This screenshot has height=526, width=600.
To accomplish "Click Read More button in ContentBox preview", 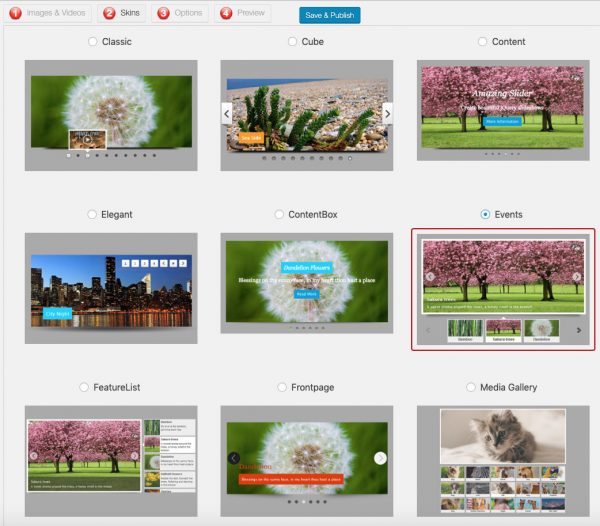I will click(x=306, y=294).
